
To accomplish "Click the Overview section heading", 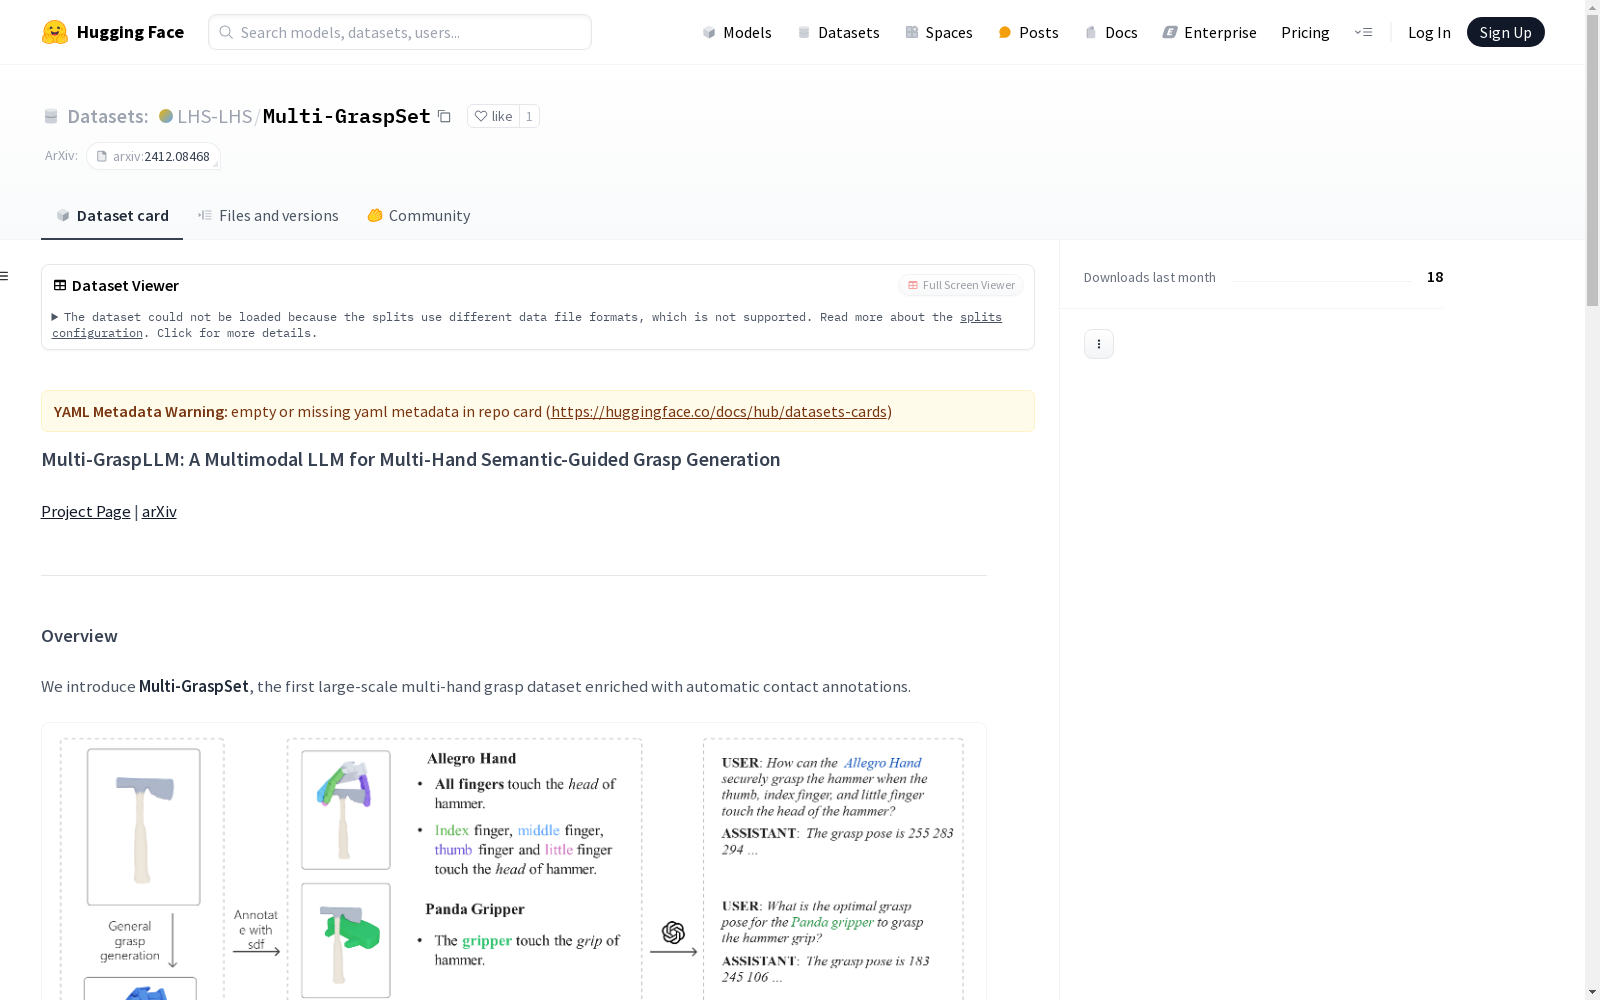I will click(79, 636).
